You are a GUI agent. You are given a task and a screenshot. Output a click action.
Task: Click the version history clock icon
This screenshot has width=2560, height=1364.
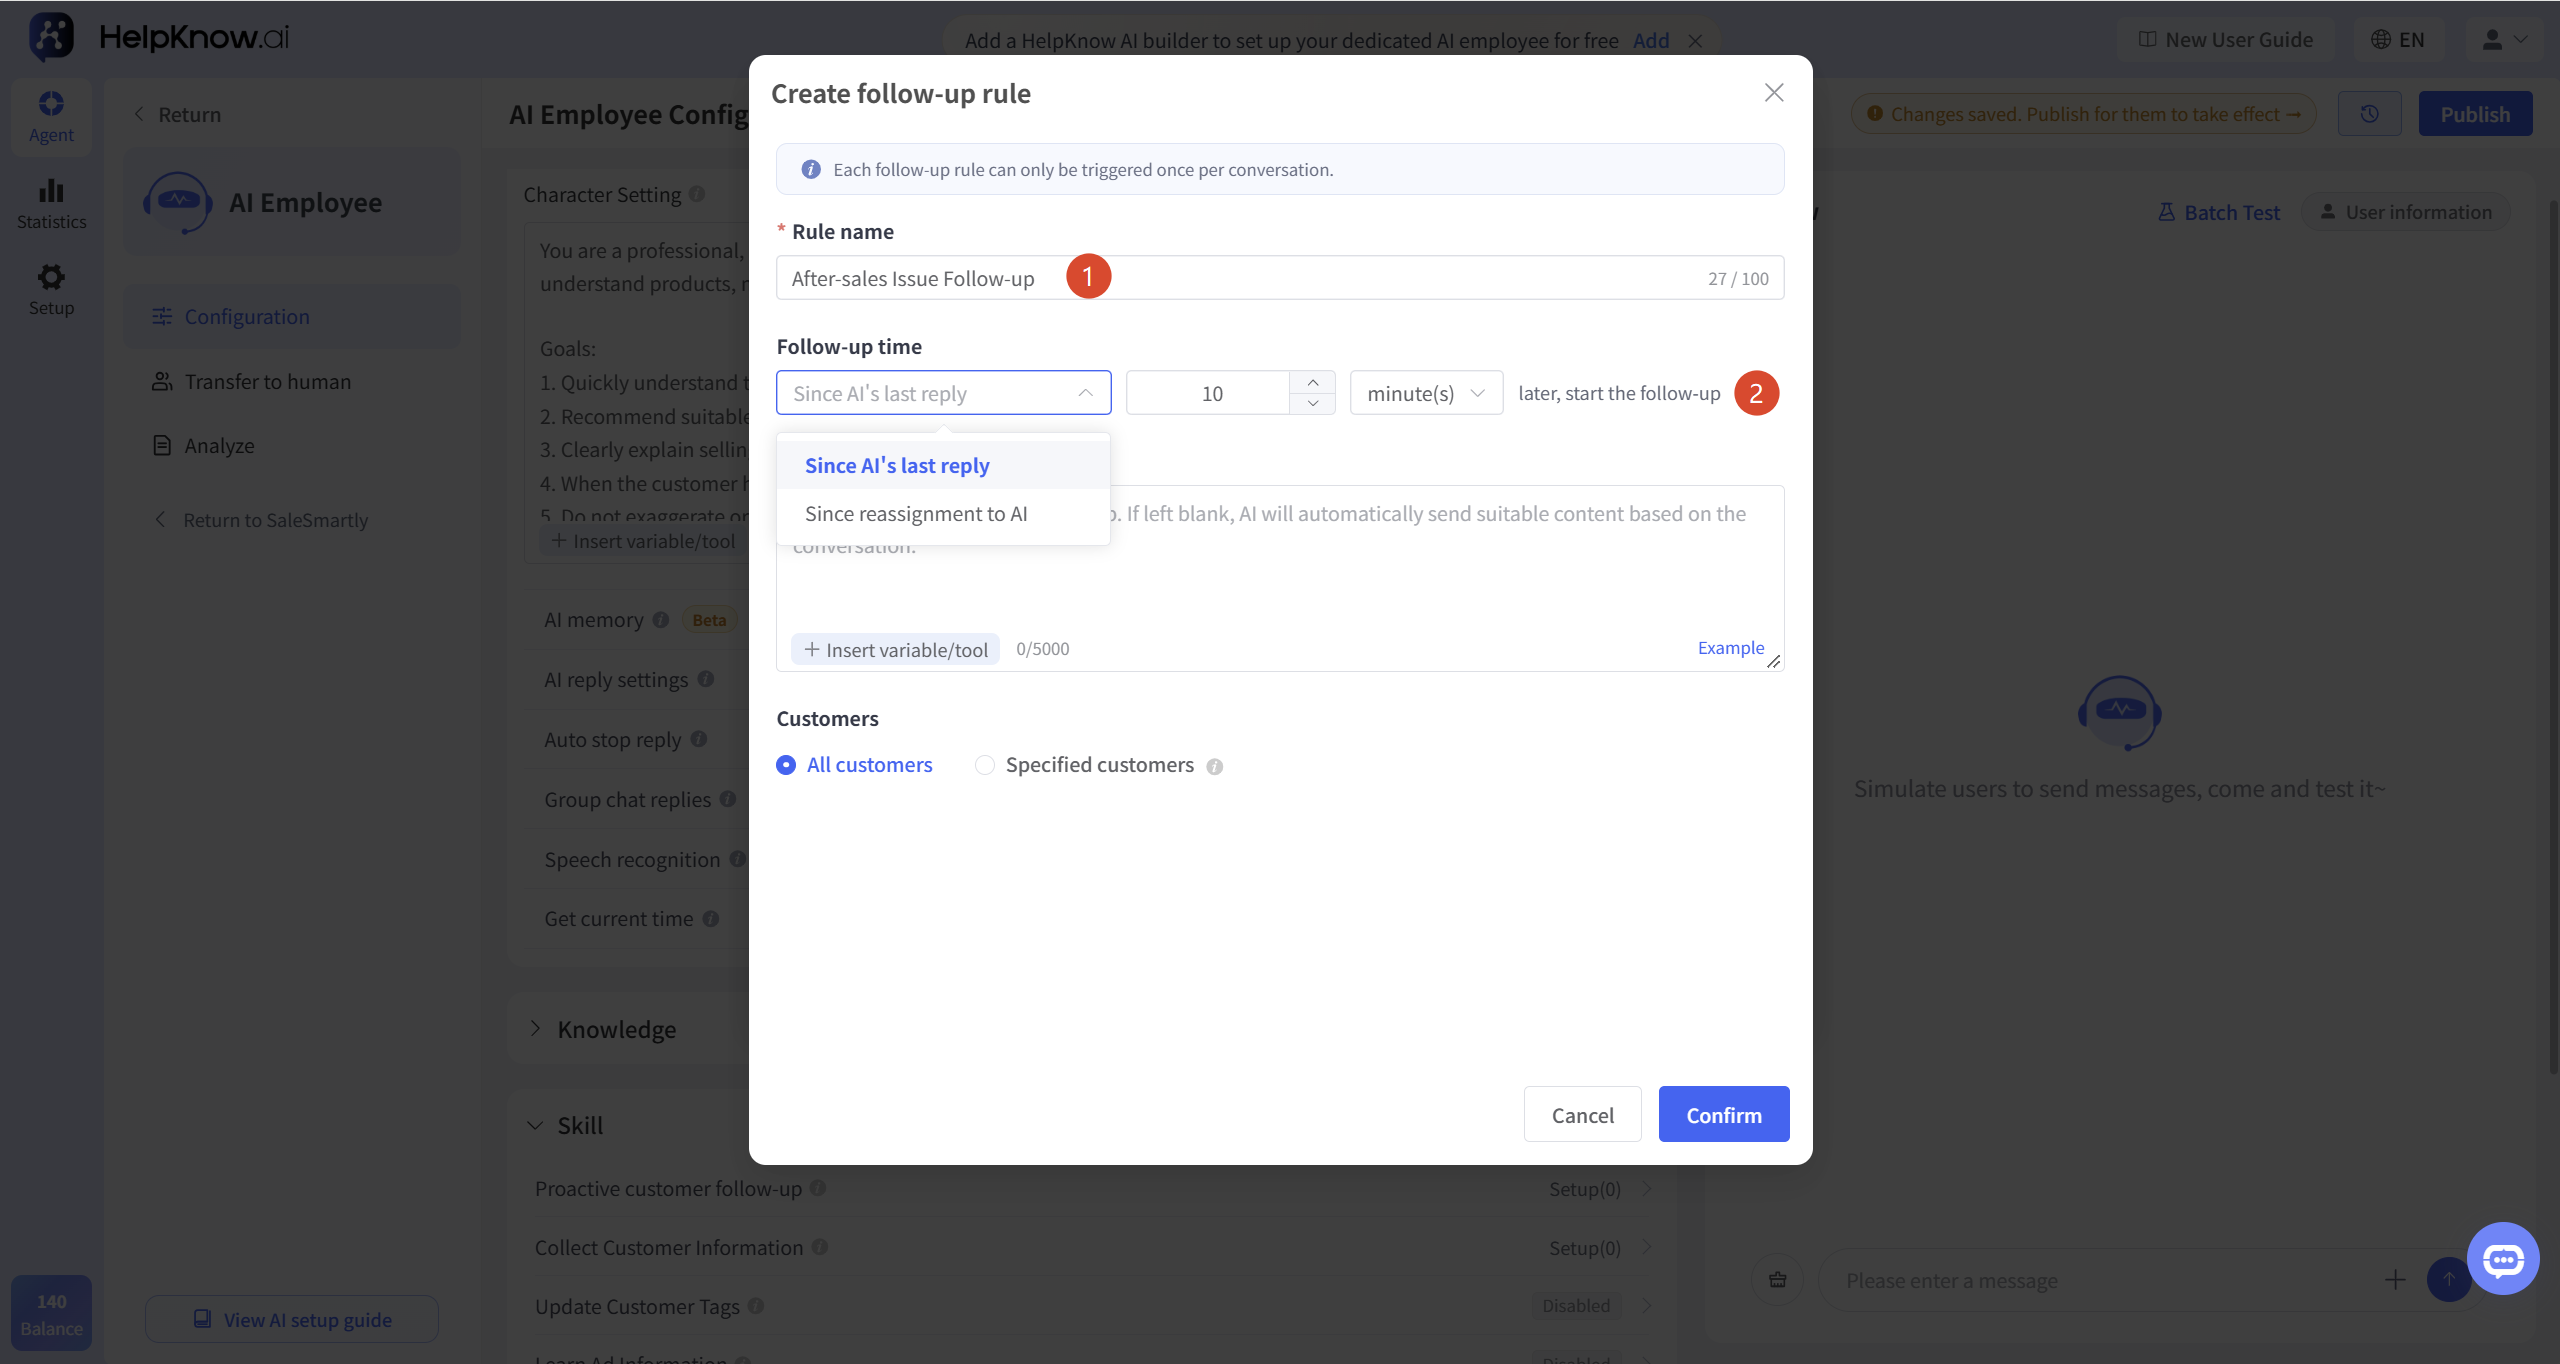pyautogui.click(x=2369, y=114)
